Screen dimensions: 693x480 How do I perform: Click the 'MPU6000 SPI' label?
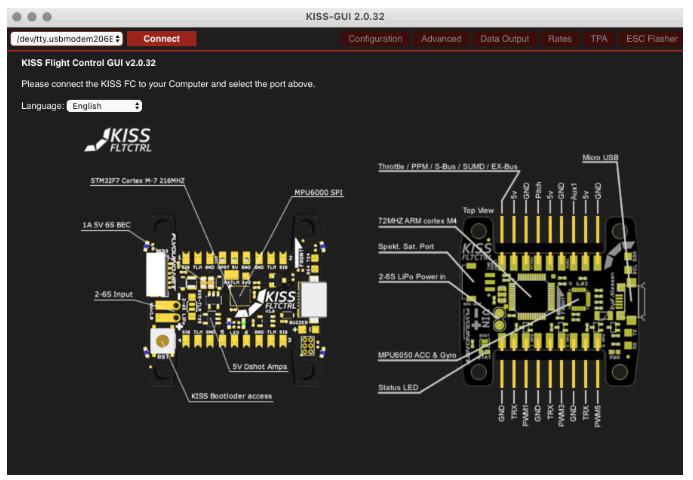coord(318,192)
